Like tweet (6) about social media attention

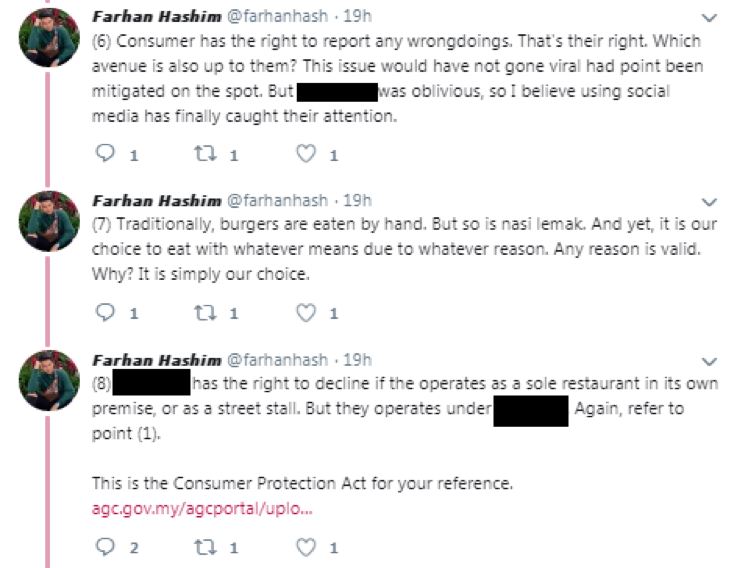pos(308,155)
